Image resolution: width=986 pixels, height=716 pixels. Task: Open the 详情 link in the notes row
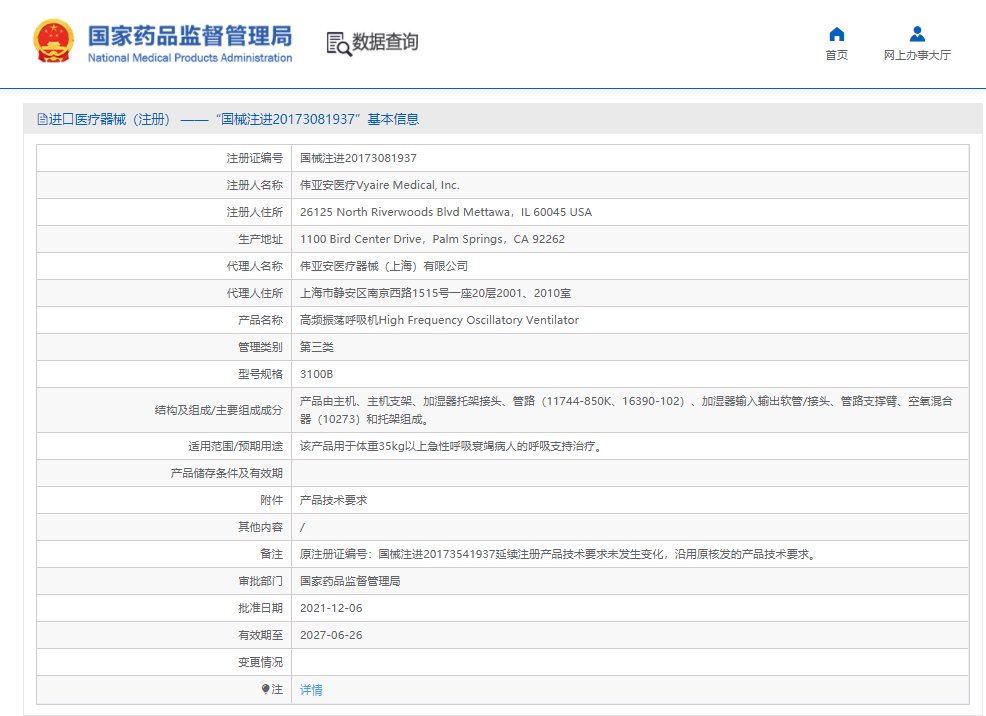coord(311,690)
